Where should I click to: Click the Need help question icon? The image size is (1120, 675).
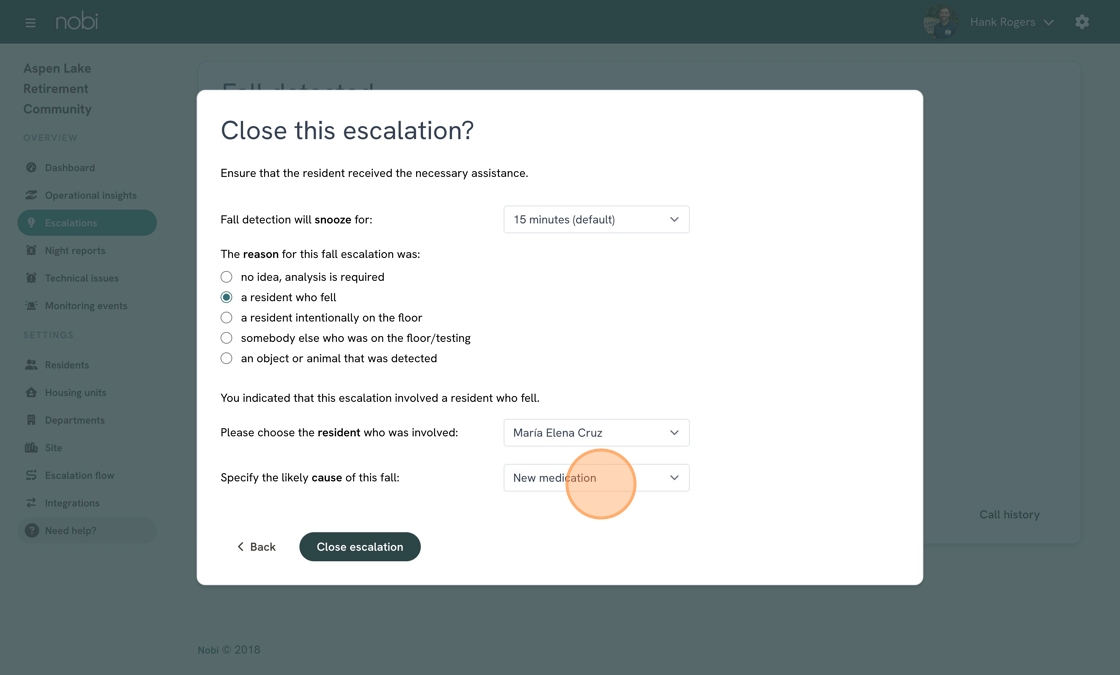pyautogui.click(x=31, y=531)
